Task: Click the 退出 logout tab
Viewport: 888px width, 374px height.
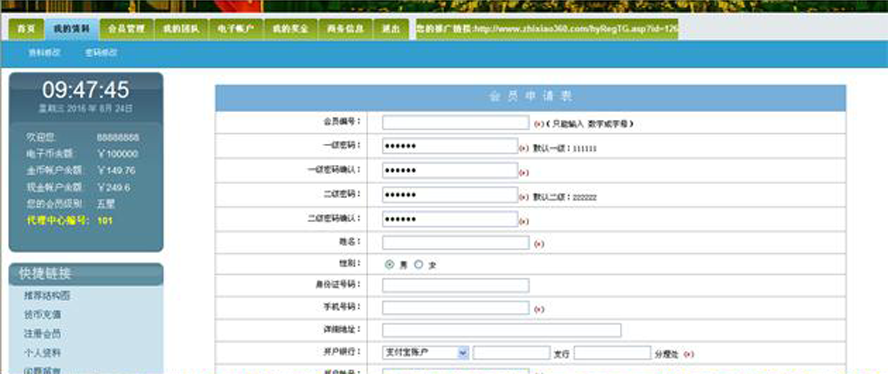Action: pos(391,29)
